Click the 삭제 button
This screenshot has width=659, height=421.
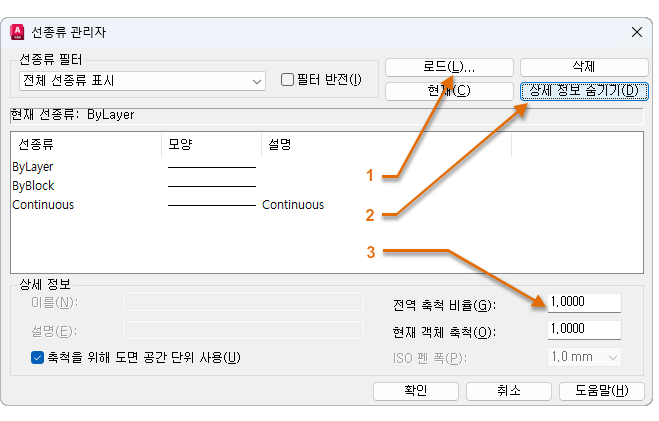584,67
